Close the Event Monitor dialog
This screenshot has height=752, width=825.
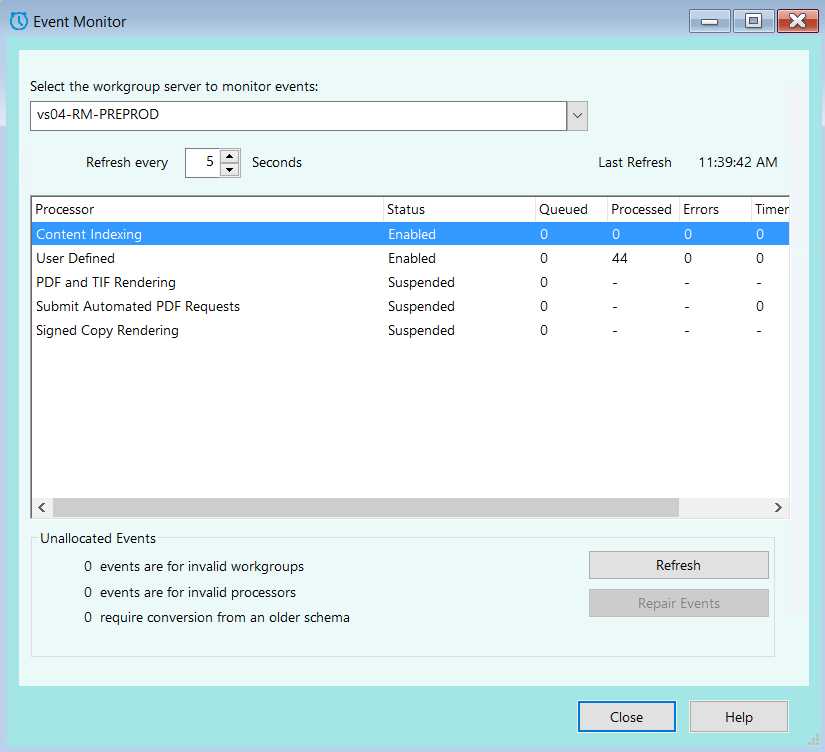coord(626,717)
